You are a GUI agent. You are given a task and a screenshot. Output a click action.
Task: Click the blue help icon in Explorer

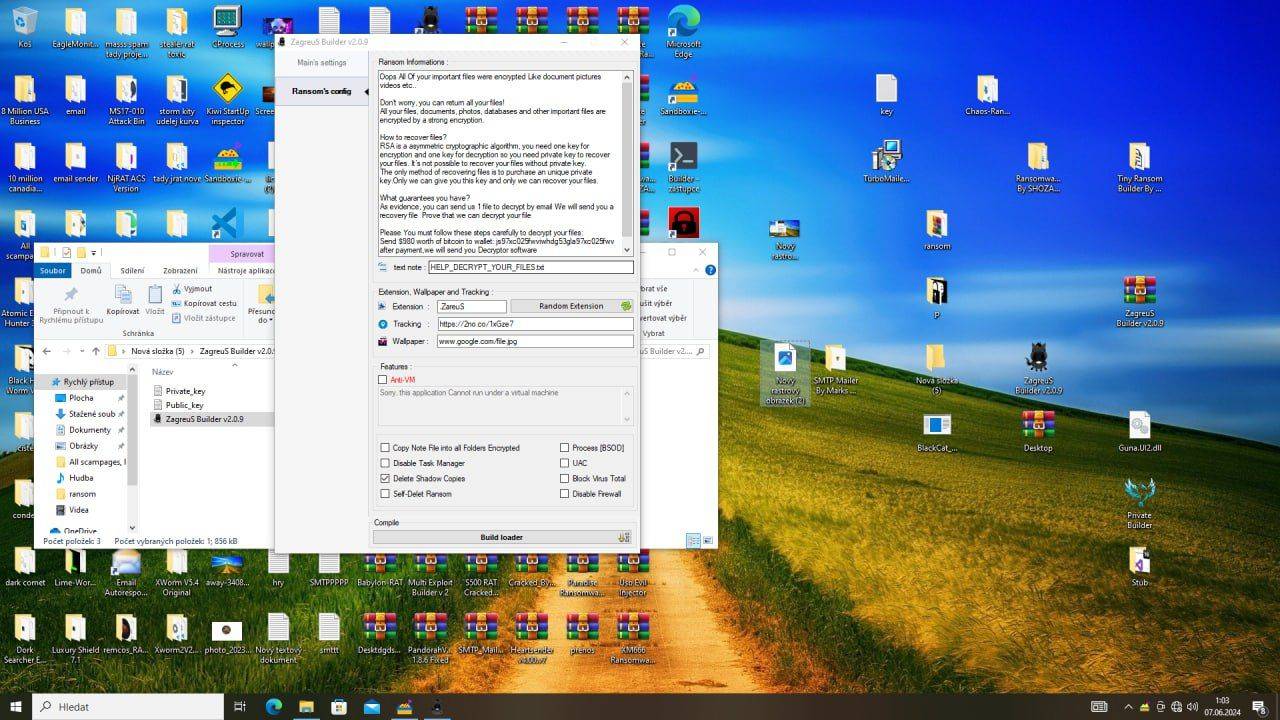click(x=710, y=270)
